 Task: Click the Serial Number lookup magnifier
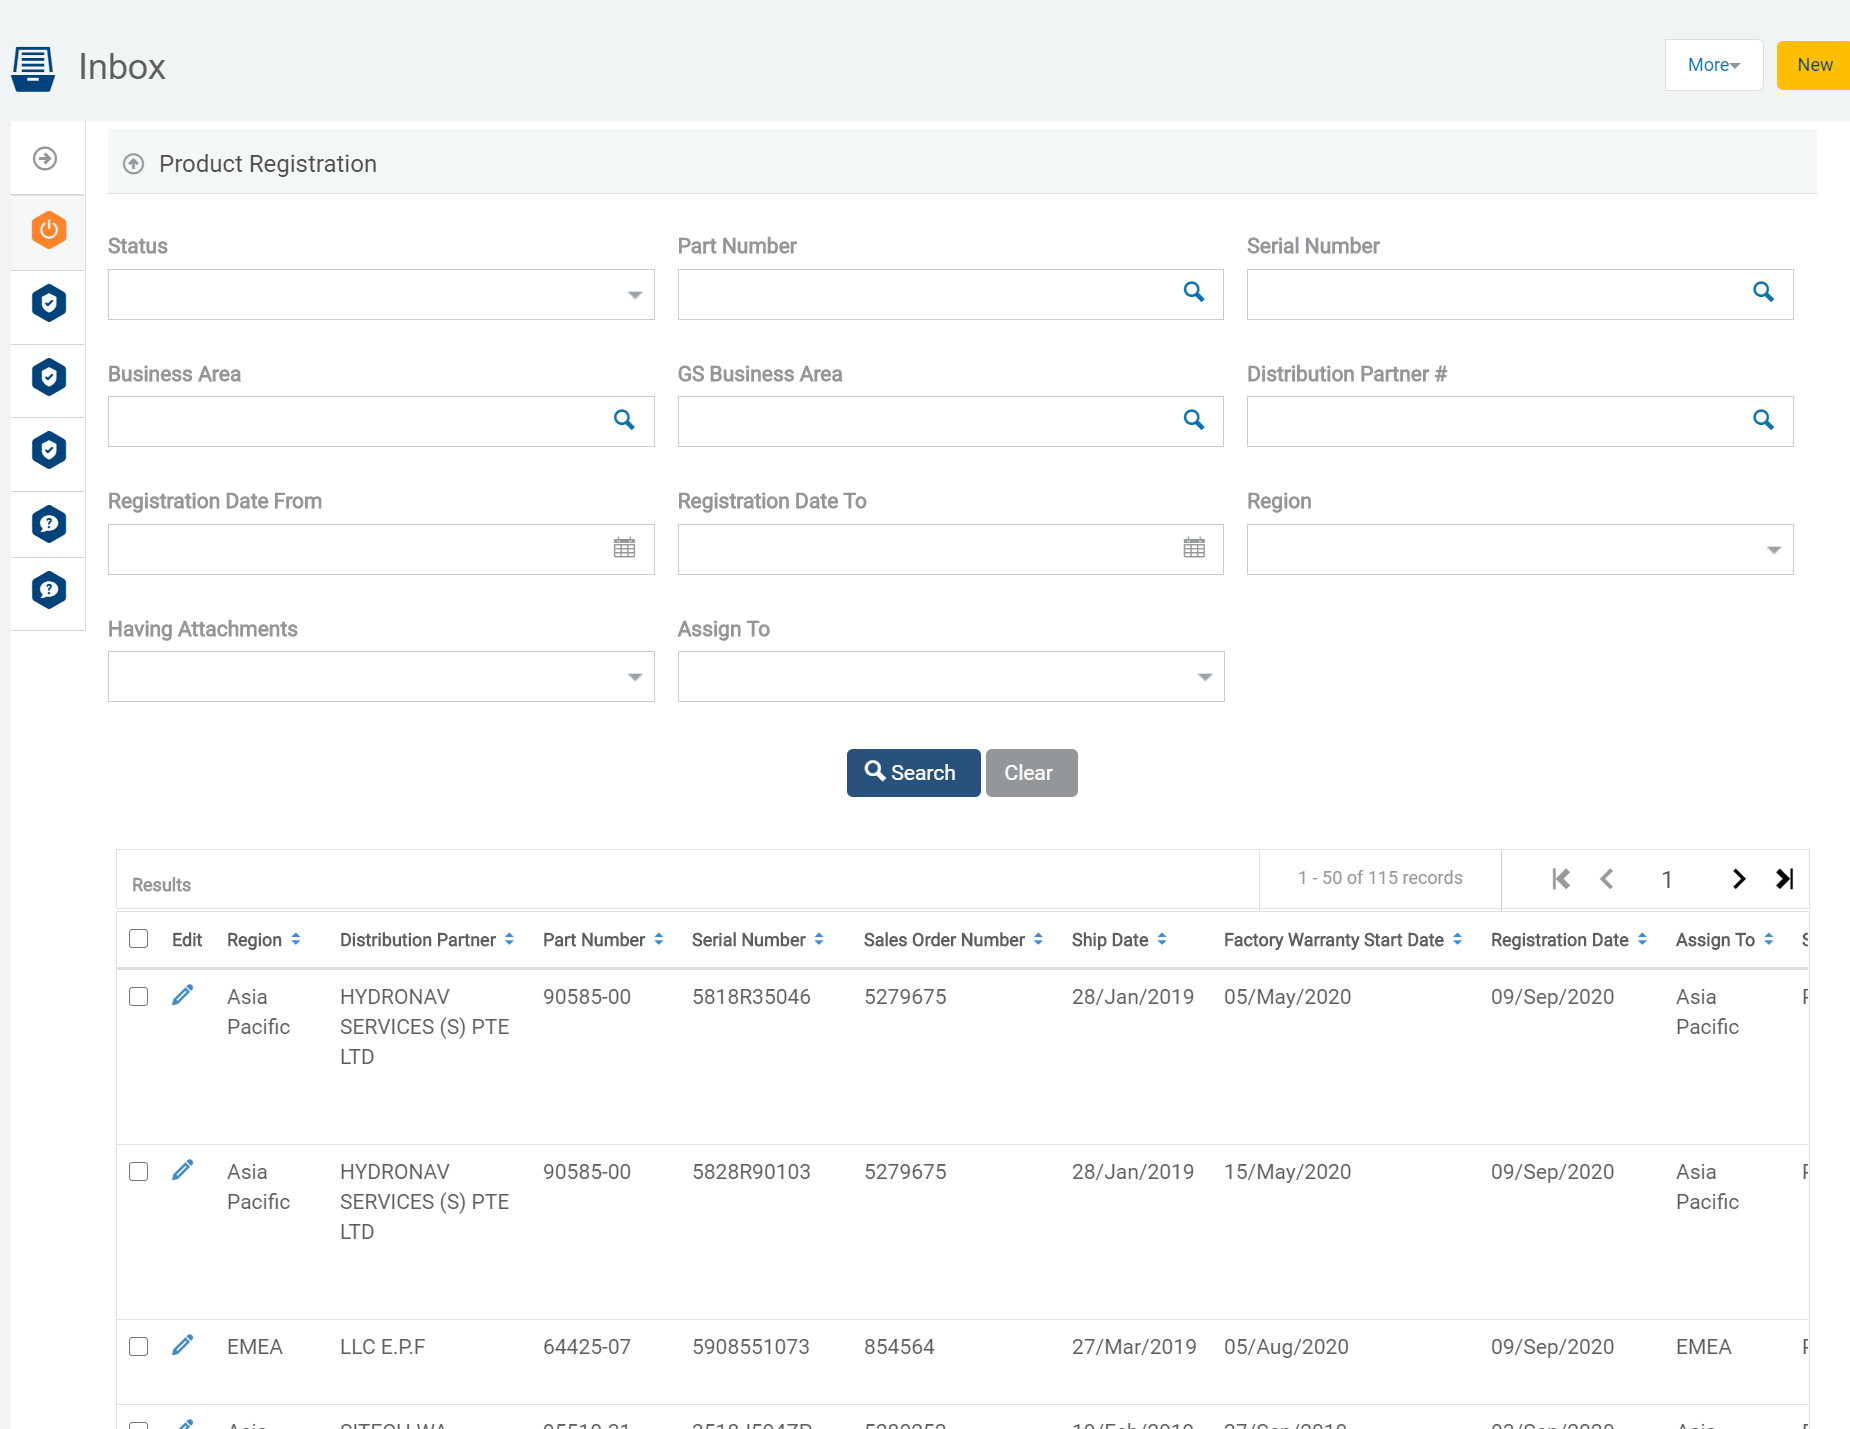point(1762,292)
